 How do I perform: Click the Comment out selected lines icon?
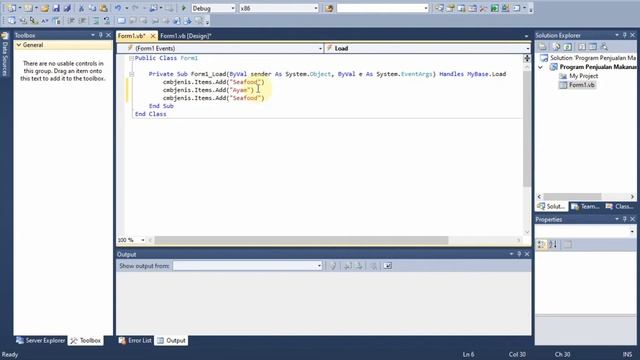pyautogui.click(x=96, y=20)
